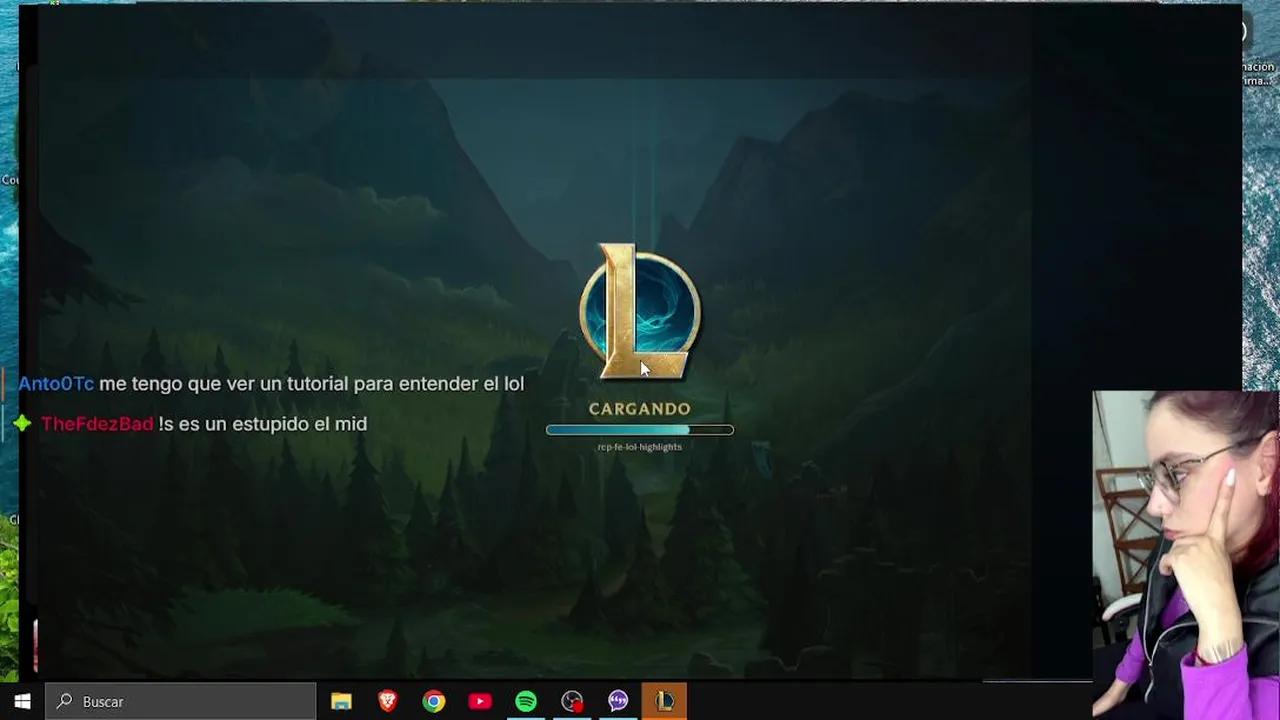
Task: Click the CARGANDO loading progress bar
Action: click(640, 430)
